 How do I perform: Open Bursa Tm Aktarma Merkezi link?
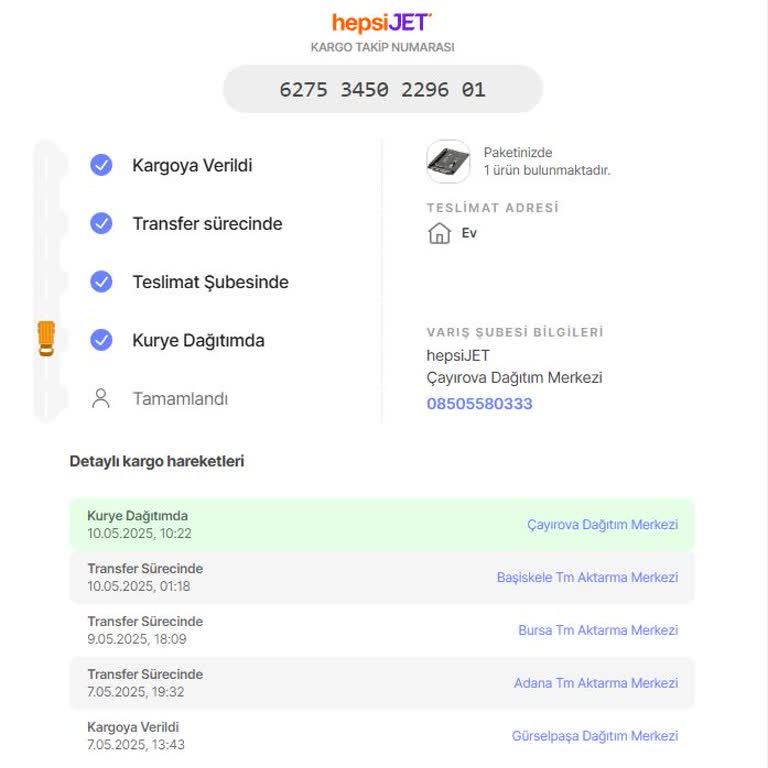[598, 630]
